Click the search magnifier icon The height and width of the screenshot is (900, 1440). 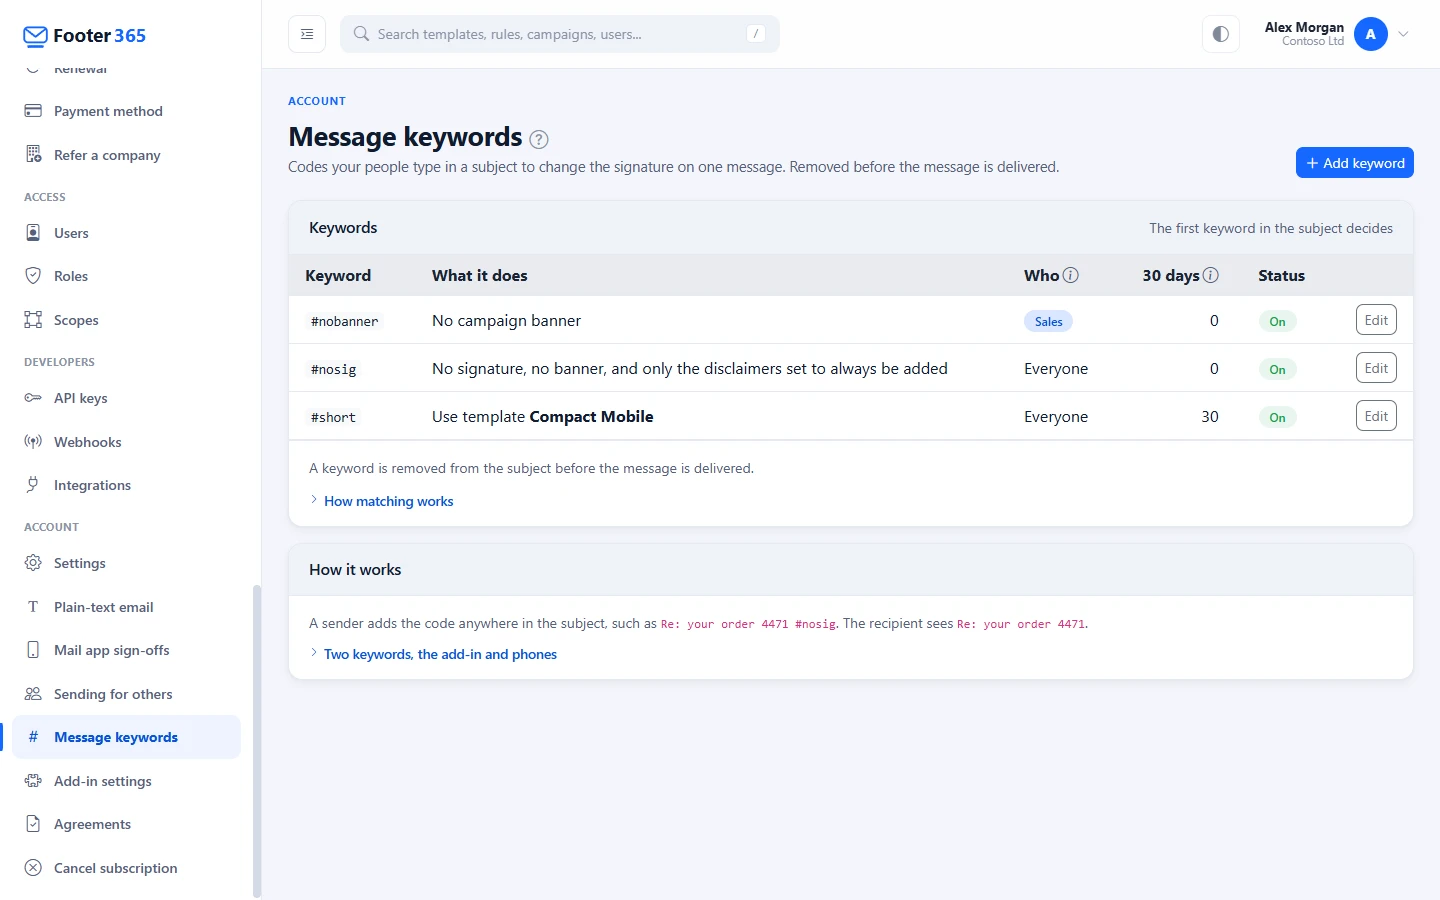pos(361,34)
